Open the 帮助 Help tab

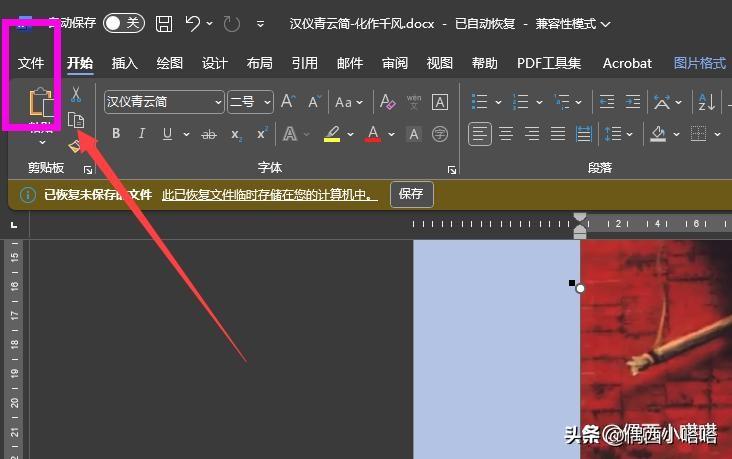tap(485, 63)
